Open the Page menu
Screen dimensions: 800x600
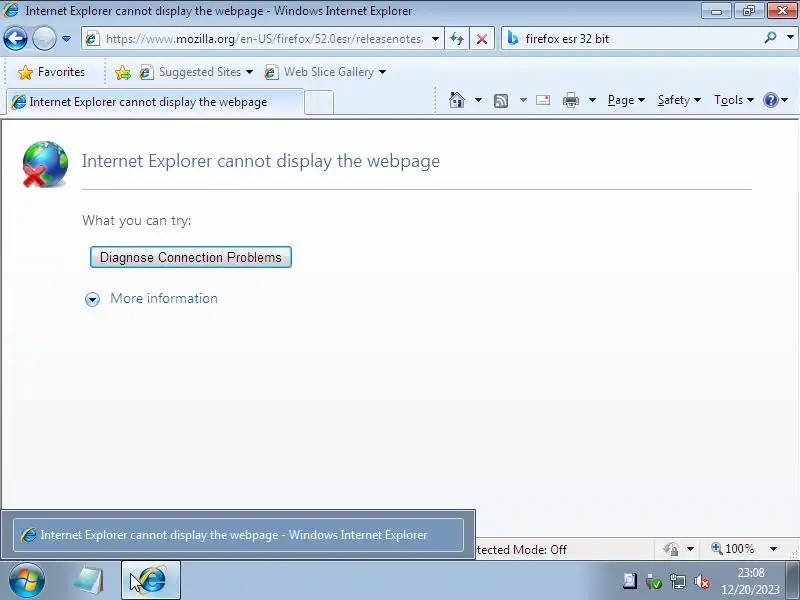click(x=626, y=100)
